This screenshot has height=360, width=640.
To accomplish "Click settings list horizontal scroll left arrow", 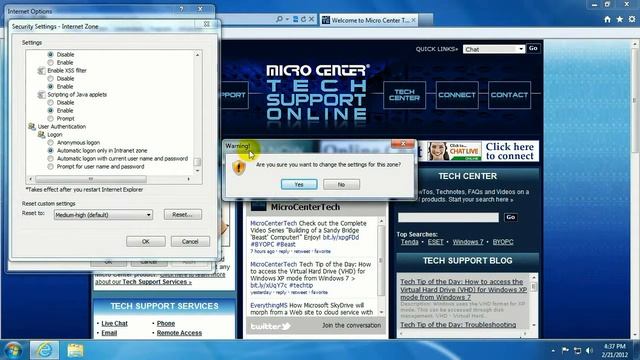I will point(31,179).
